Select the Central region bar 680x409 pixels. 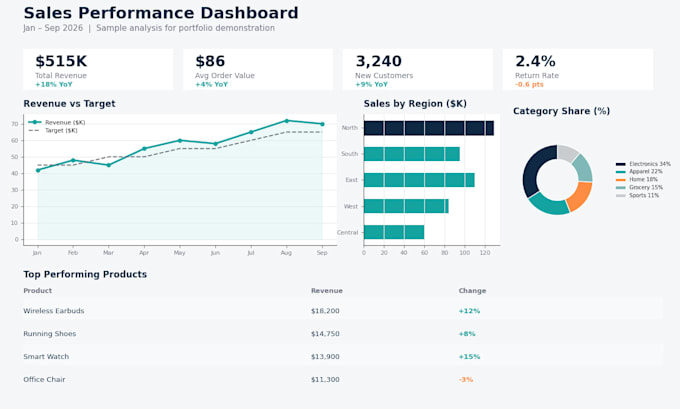pyautogui.click(x=394, y=232)
